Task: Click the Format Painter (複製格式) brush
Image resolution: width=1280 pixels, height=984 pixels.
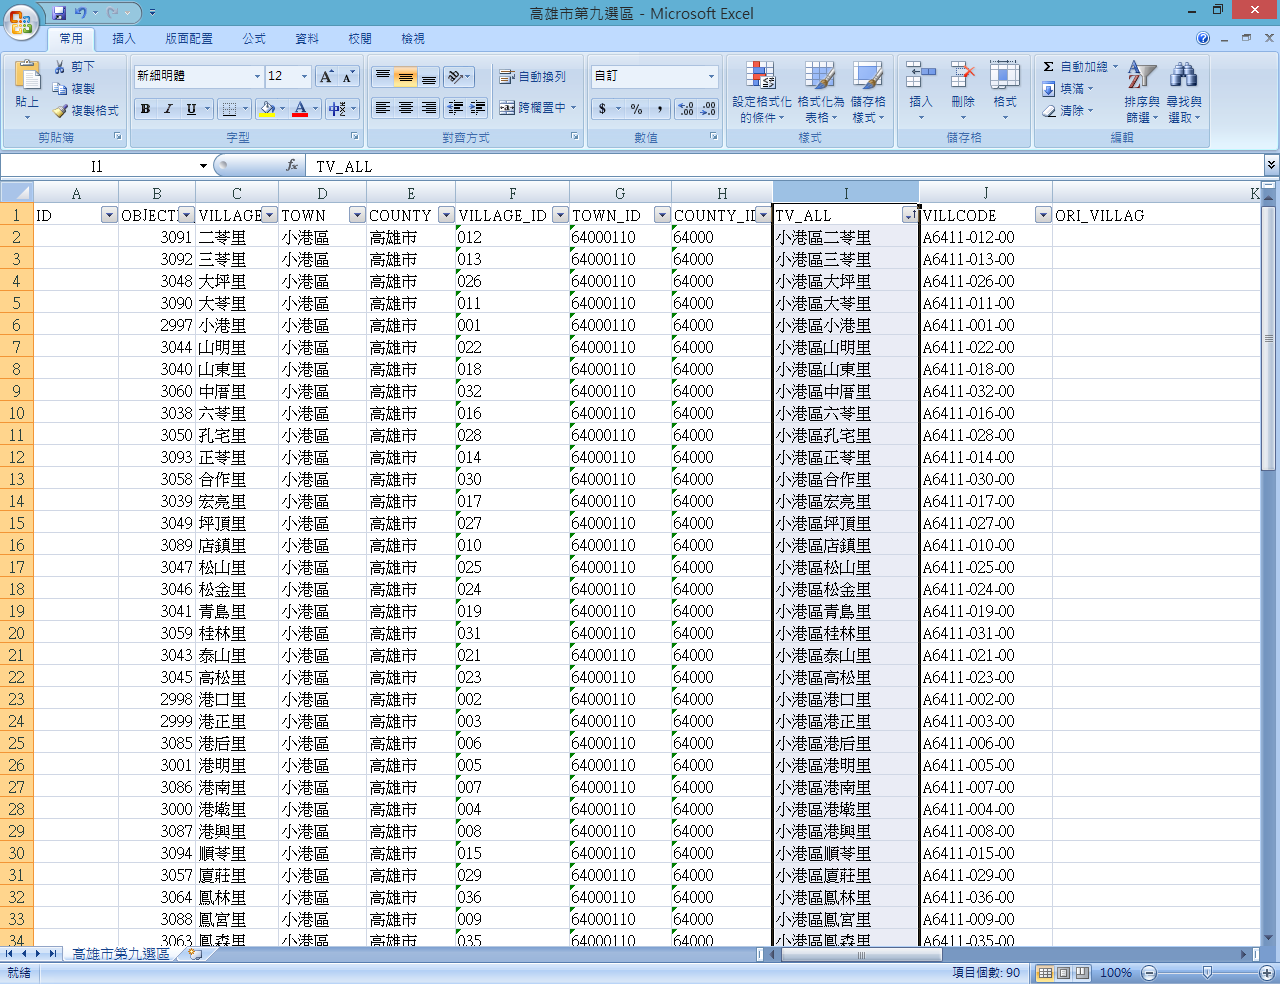Action: pos(61,111)
